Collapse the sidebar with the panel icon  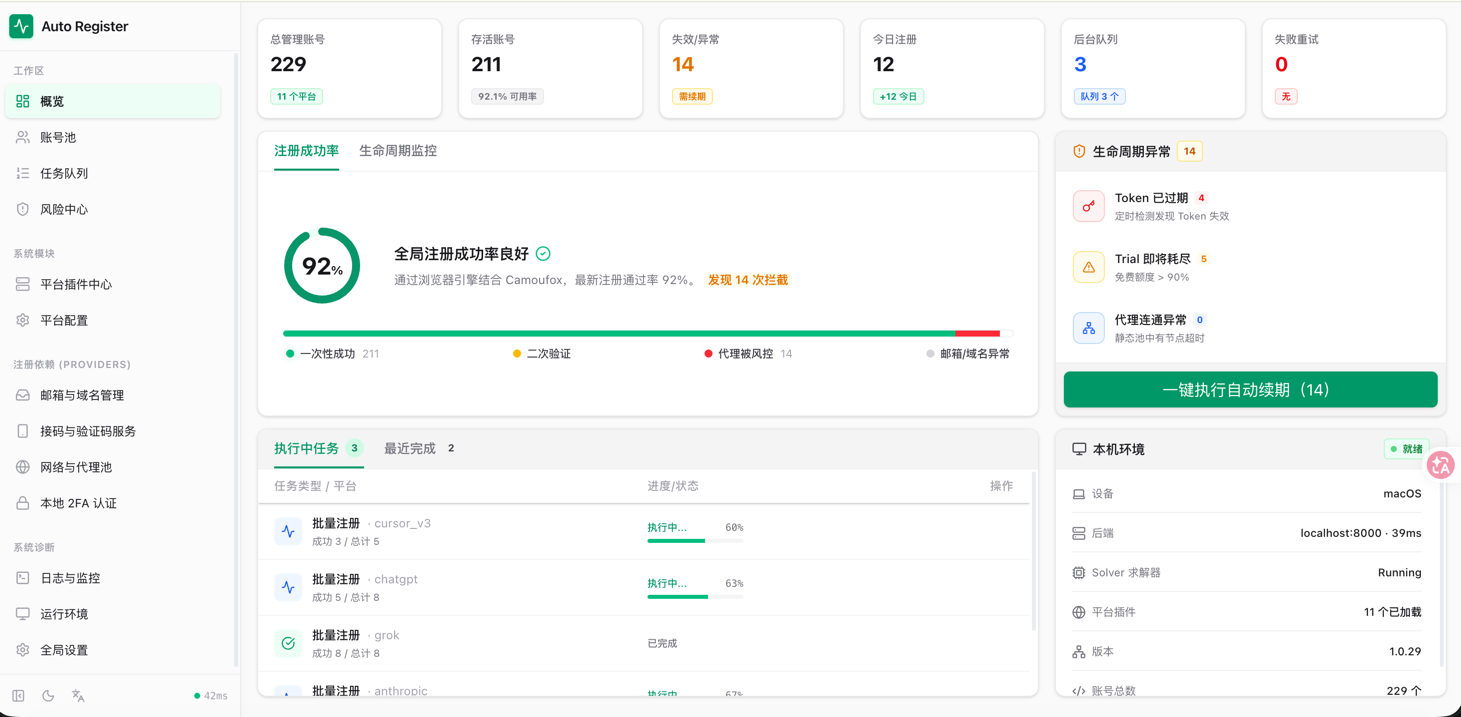(18, 696)
